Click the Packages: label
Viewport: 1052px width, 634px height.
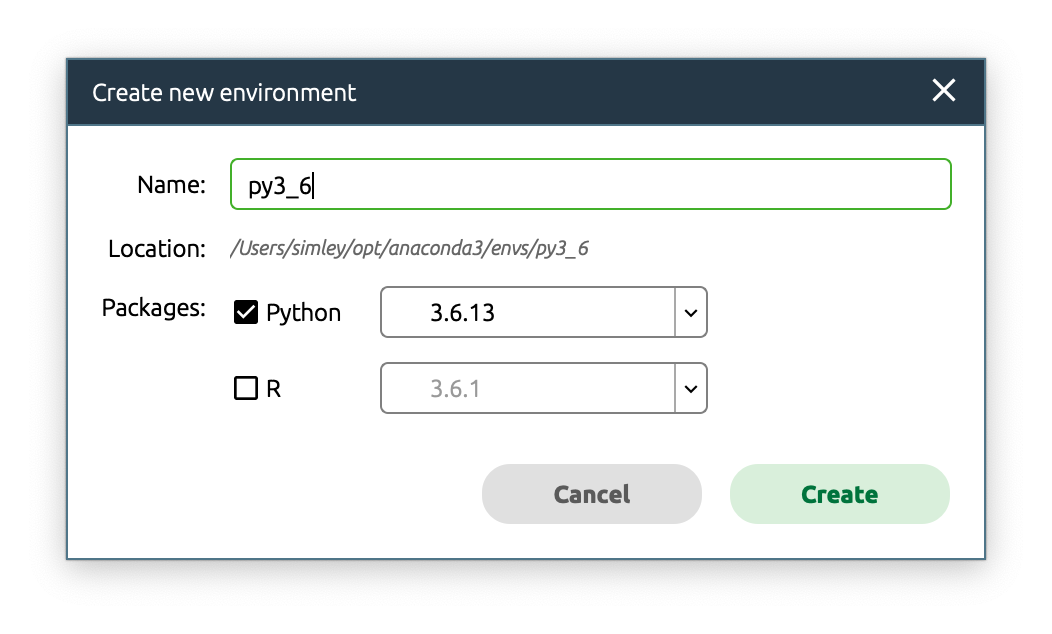pyautogui.click(x=153, y=308)
